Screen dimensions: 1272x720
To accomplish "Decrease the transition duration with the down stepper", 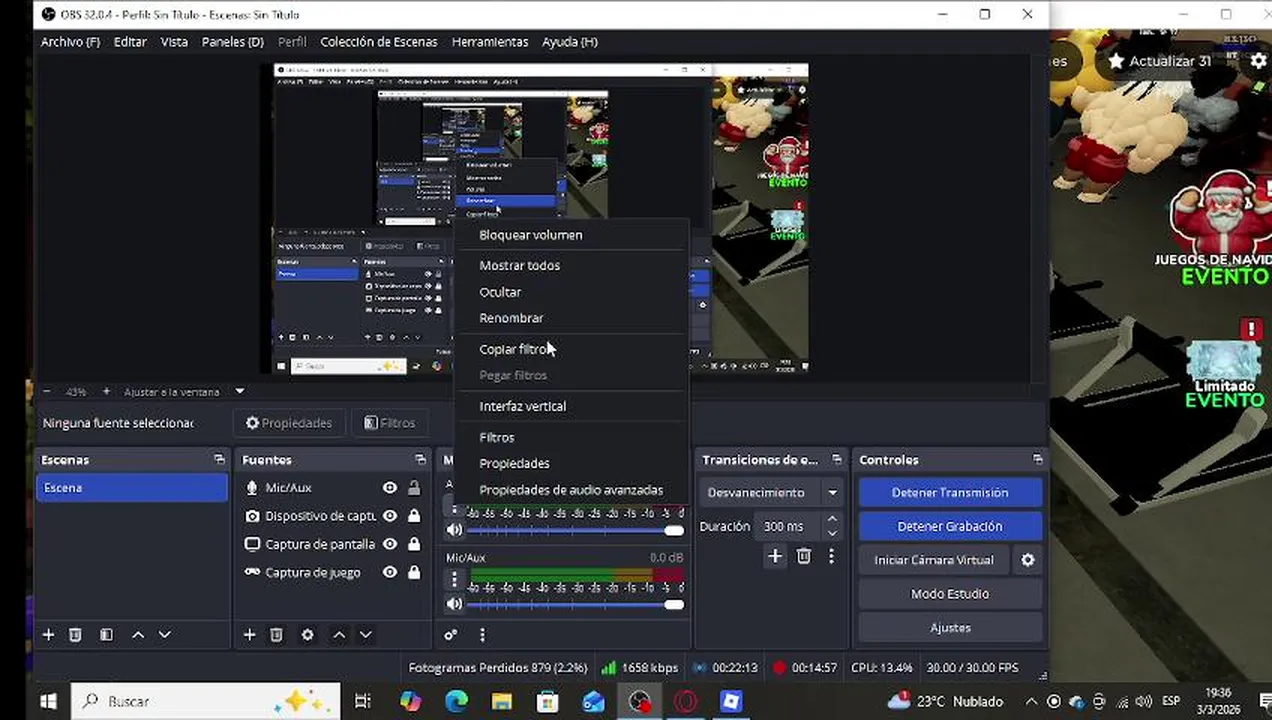I will click(x=832, y=533).
